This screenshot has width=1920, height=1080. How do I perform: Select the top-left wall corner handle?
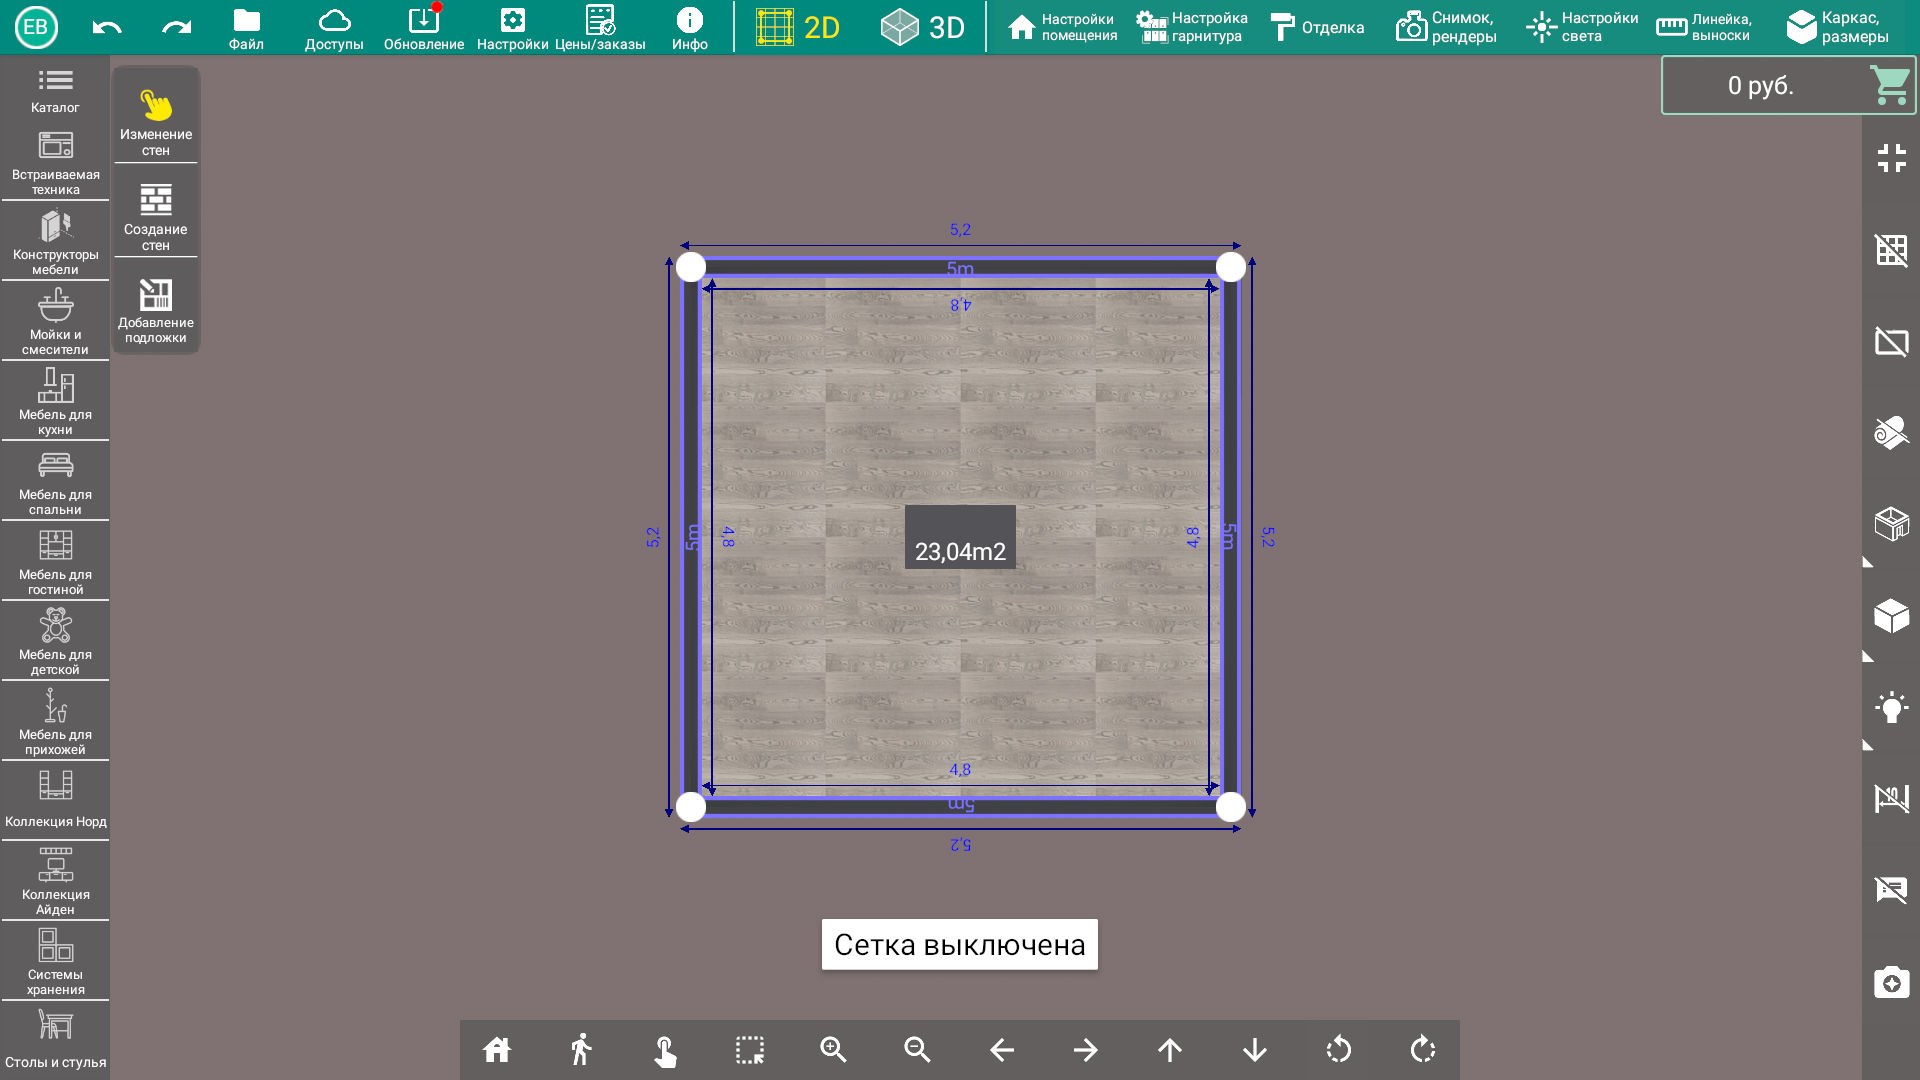(x=691, y=267)
